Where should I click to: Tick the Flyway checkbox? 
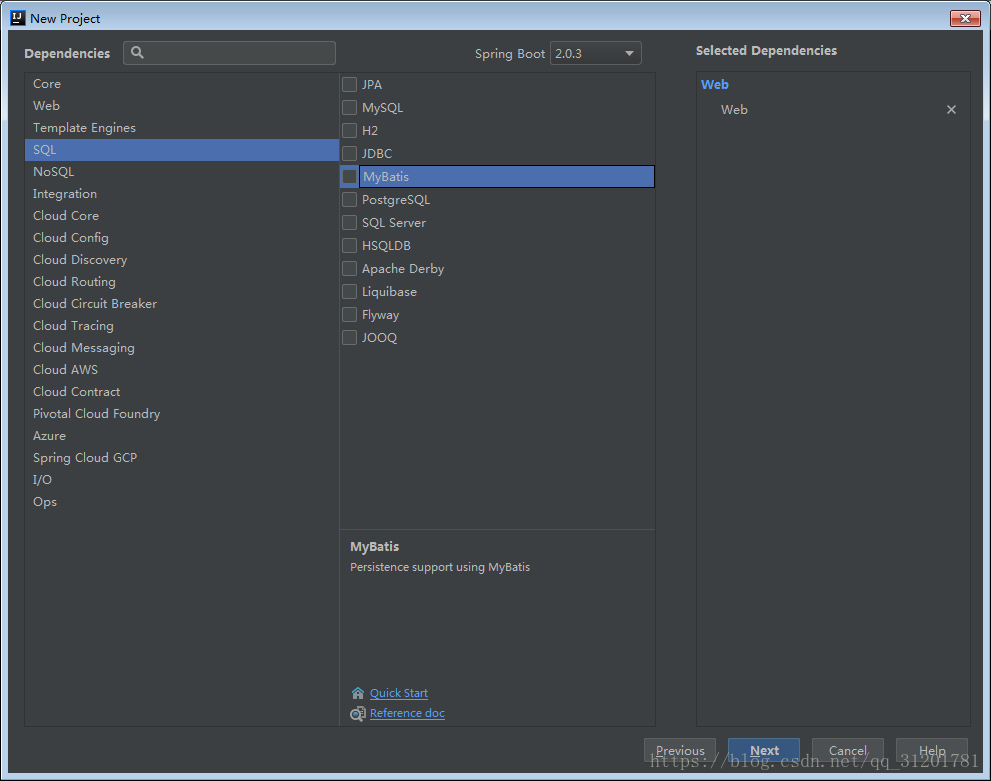[x=350, y=315]
